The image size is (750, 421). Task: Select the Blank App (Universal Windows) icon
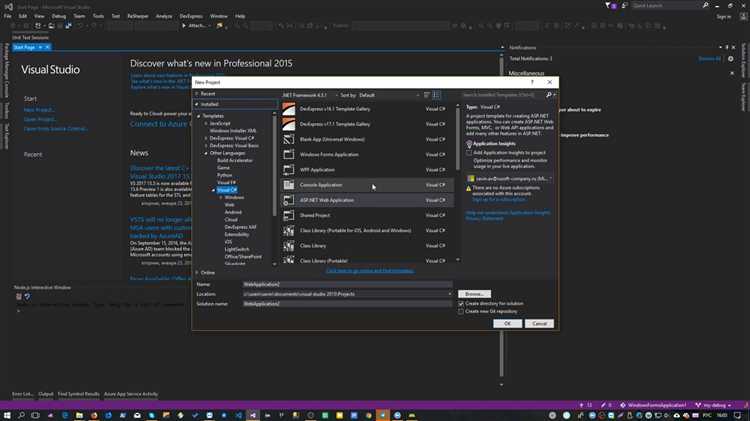click(x=289, y=139)
